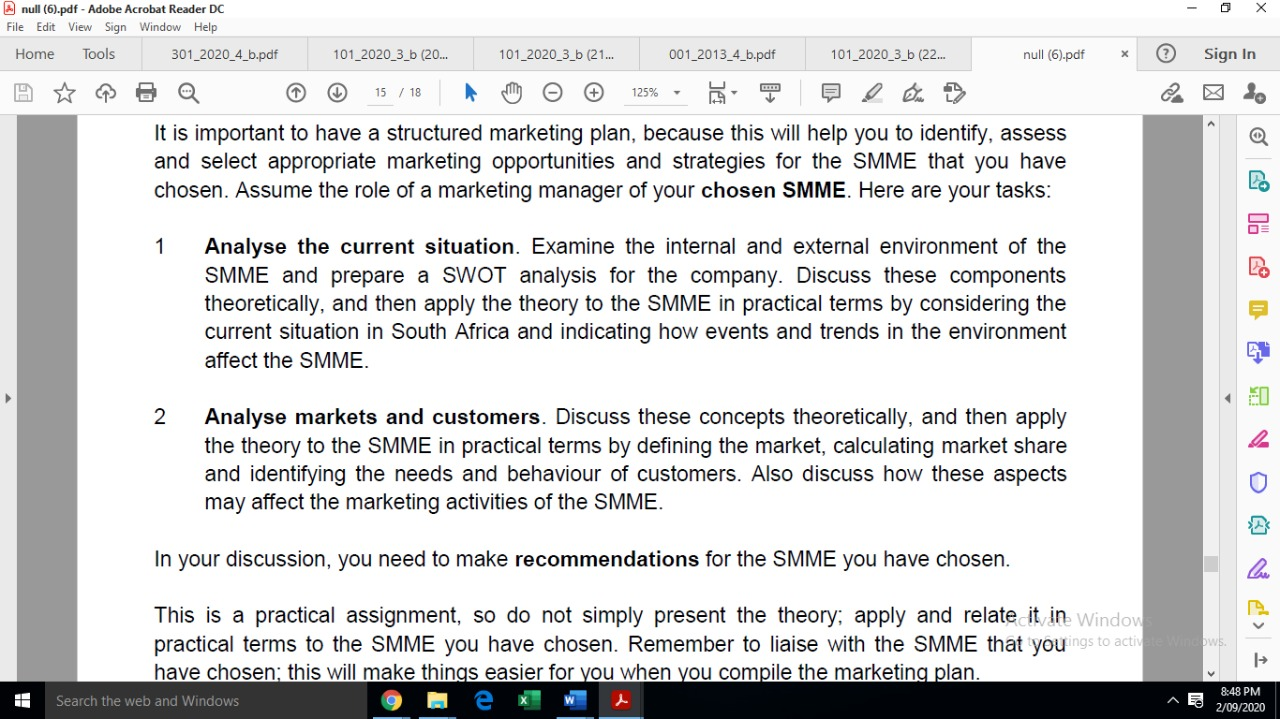Open the View menu

point(79,27)
